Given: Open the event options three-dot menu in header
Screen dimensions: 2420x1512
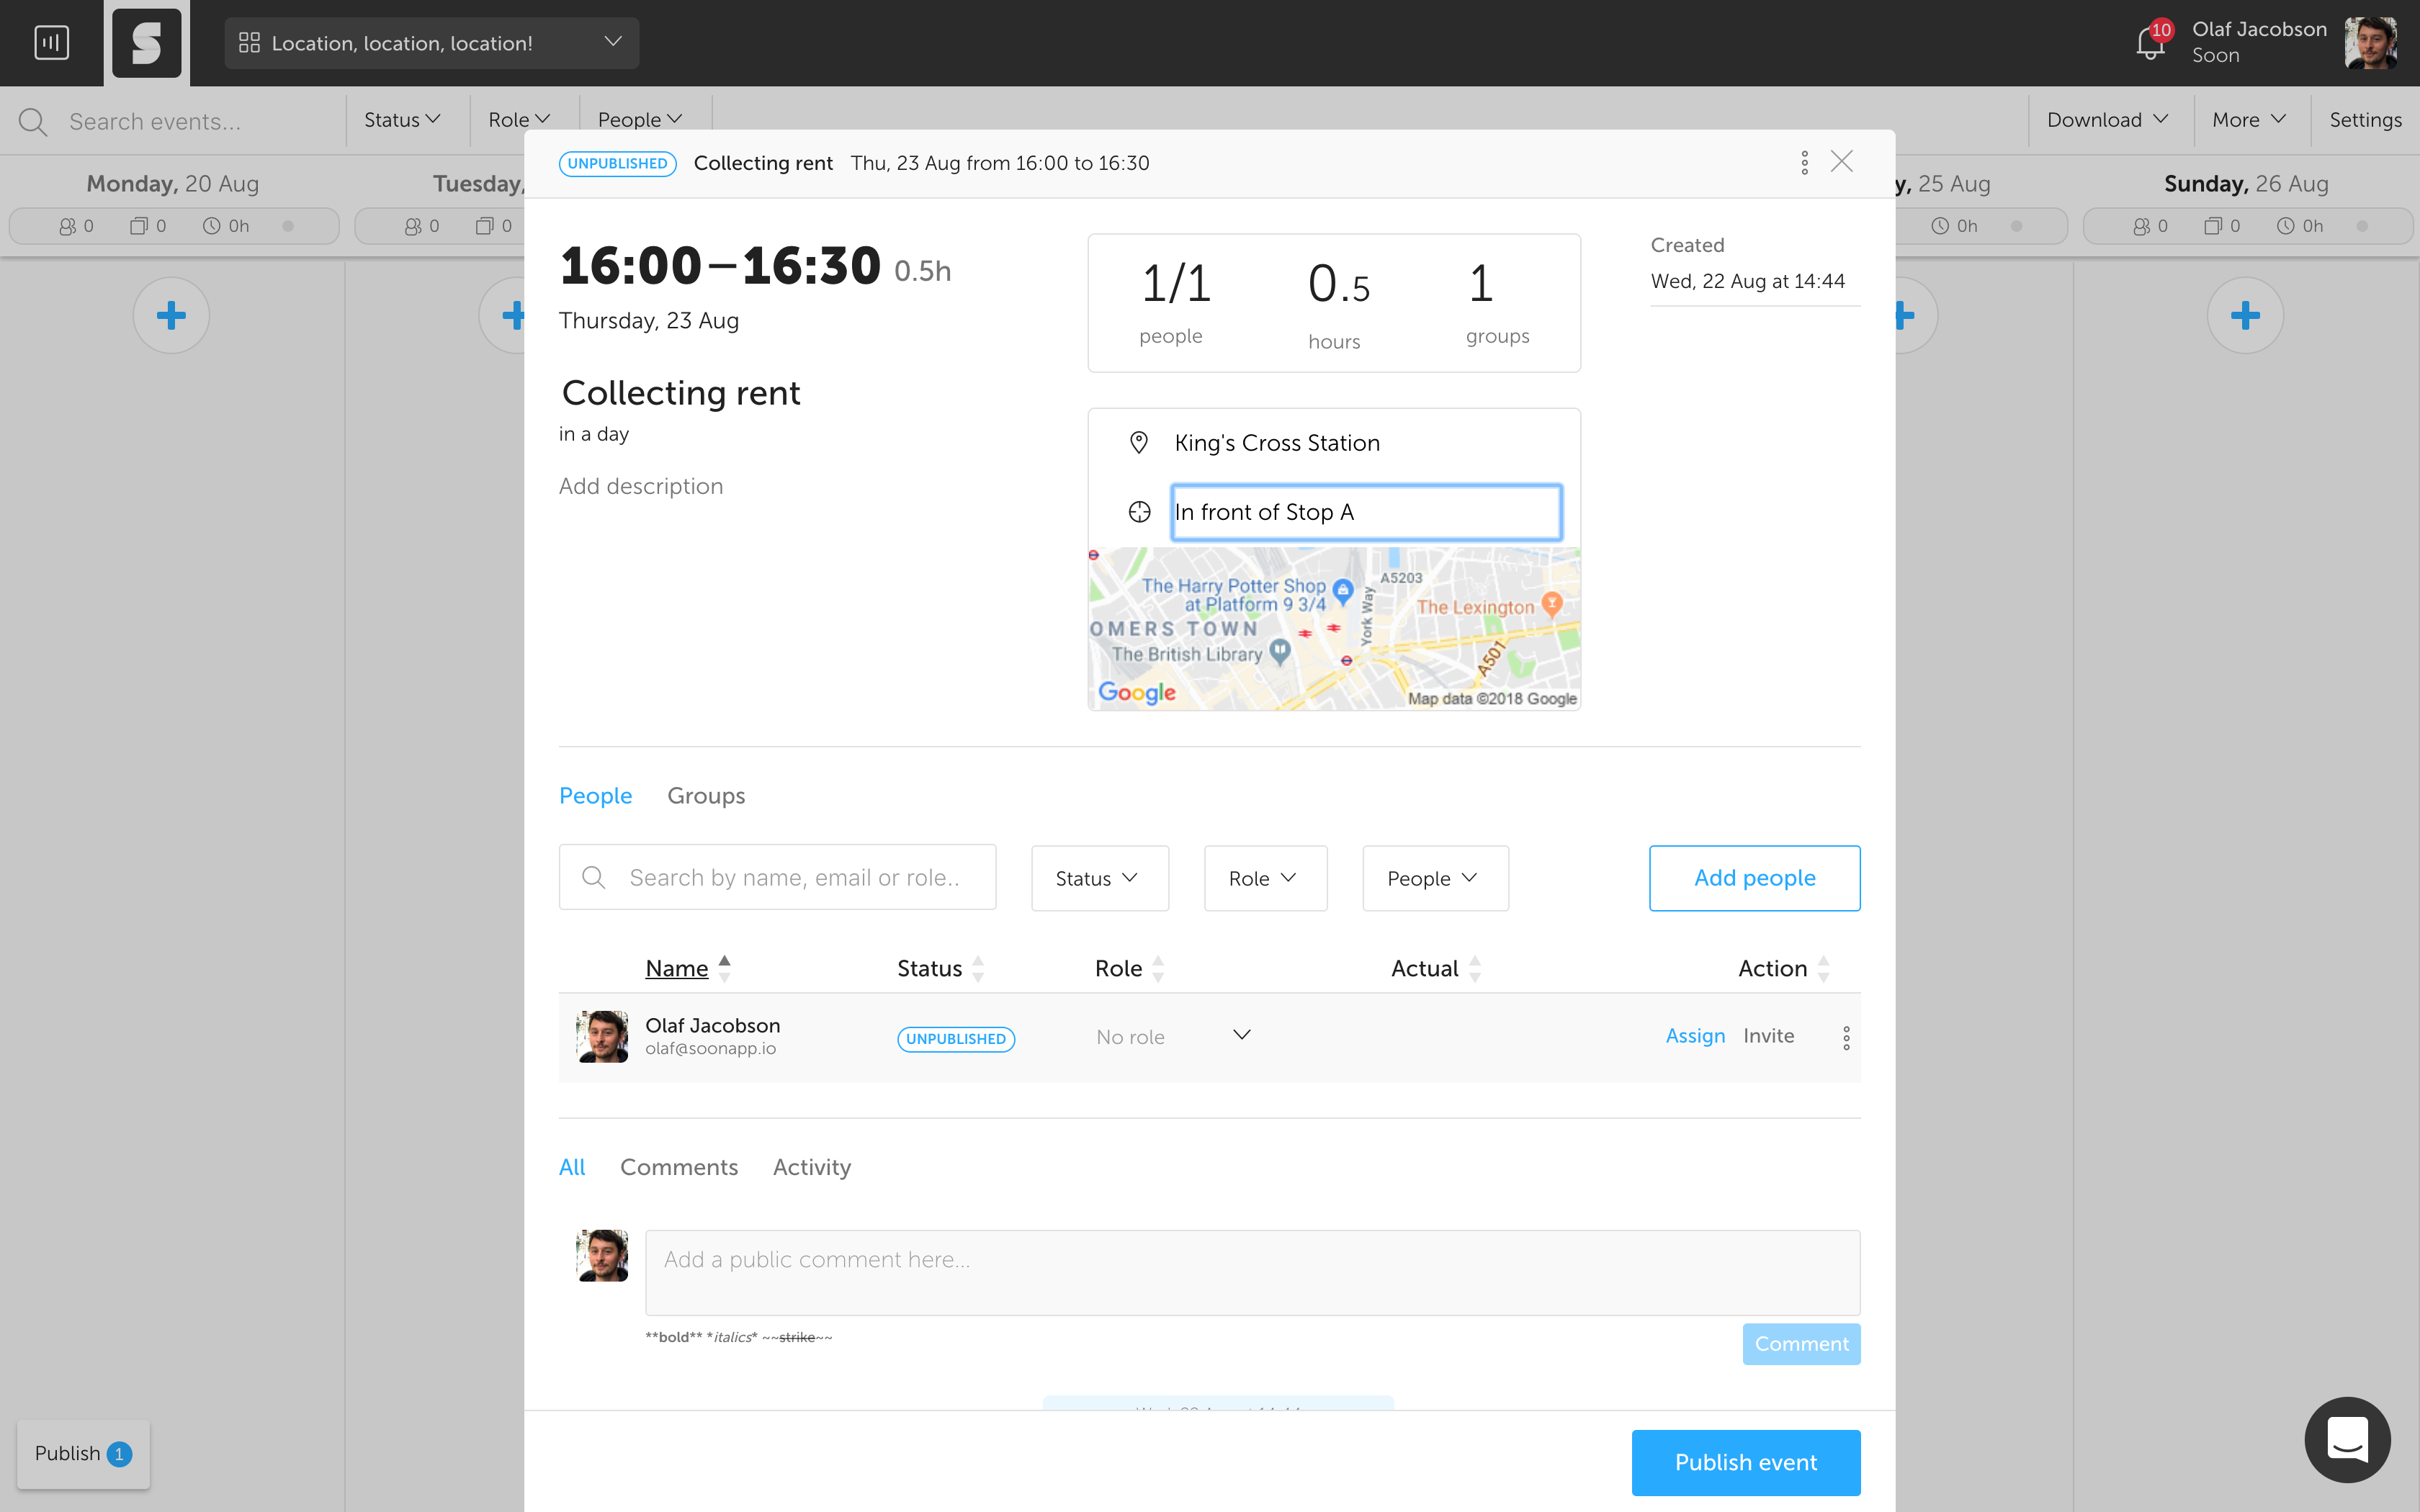Looking at the screenshot, I should tap(1804, 162).
